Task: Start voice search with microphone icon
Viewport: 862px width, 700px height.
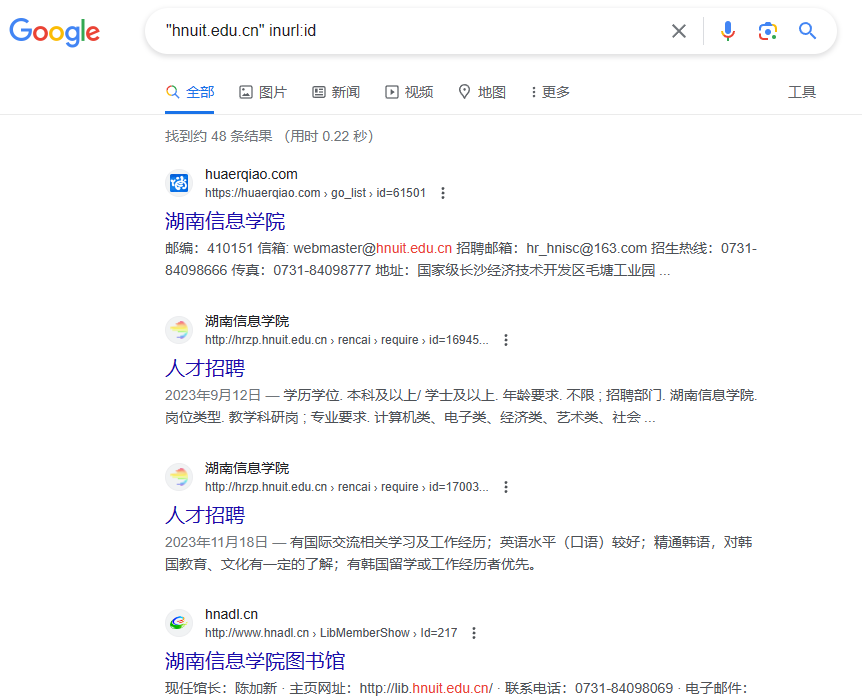Action: click(728, 31)
